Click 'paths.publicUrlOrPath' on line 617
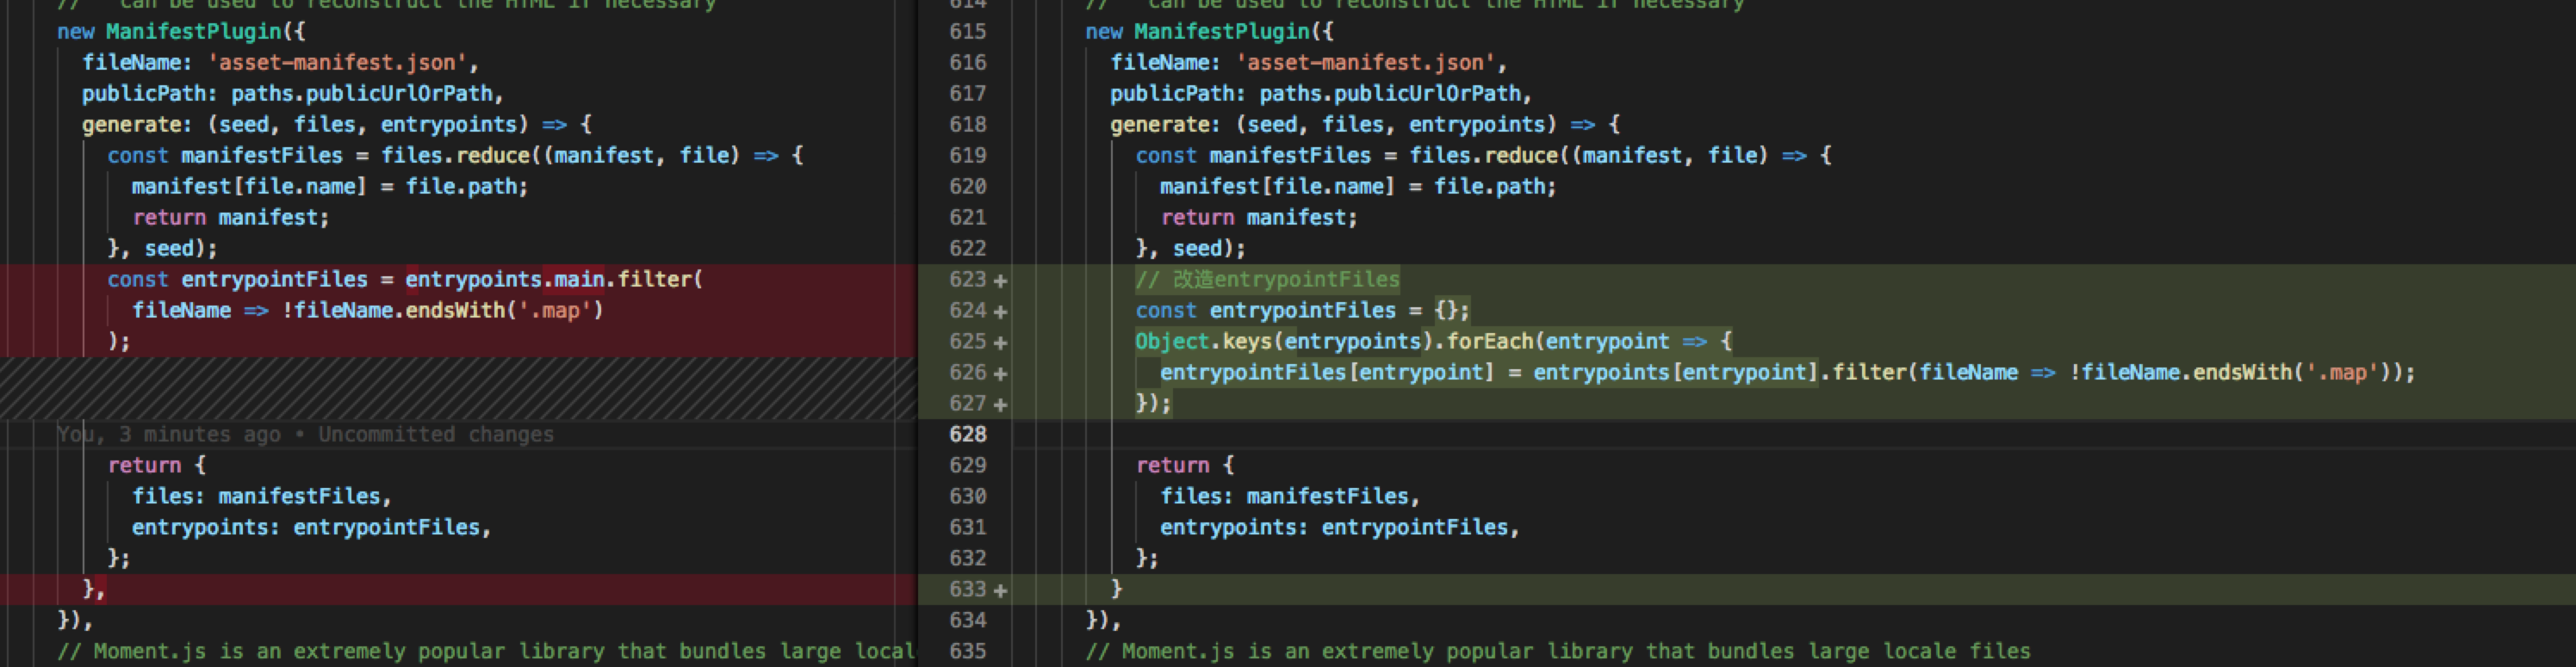This screenshot has width=2576, height=667. [x=1390, y=94]
